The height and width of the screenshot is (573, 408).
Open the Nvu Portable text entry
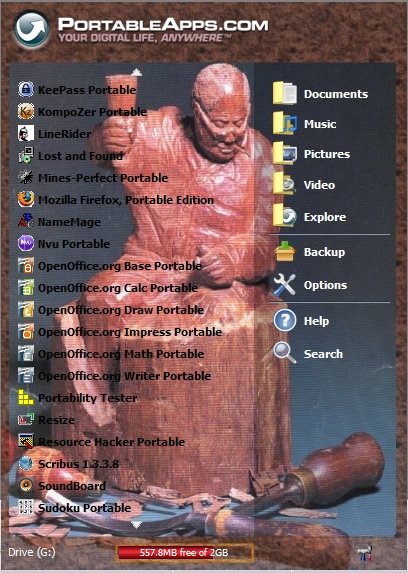(x=74, y=244)
